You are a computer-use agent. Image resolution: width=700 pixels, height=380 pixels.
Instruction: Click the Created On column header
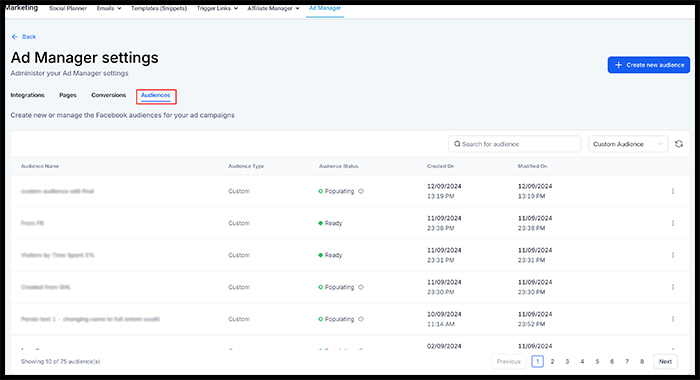[x=440, y=166]
